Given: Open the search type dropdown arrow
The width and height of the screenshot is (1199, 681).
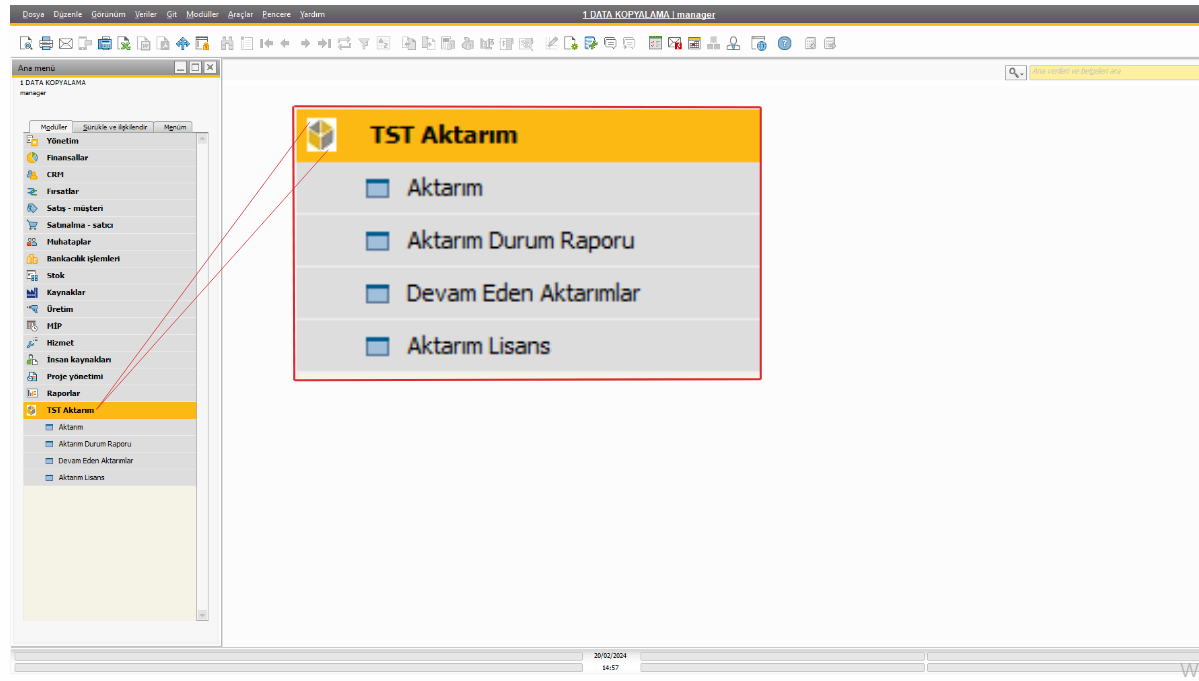Looking at the screenshot, I should point(1016,72).
